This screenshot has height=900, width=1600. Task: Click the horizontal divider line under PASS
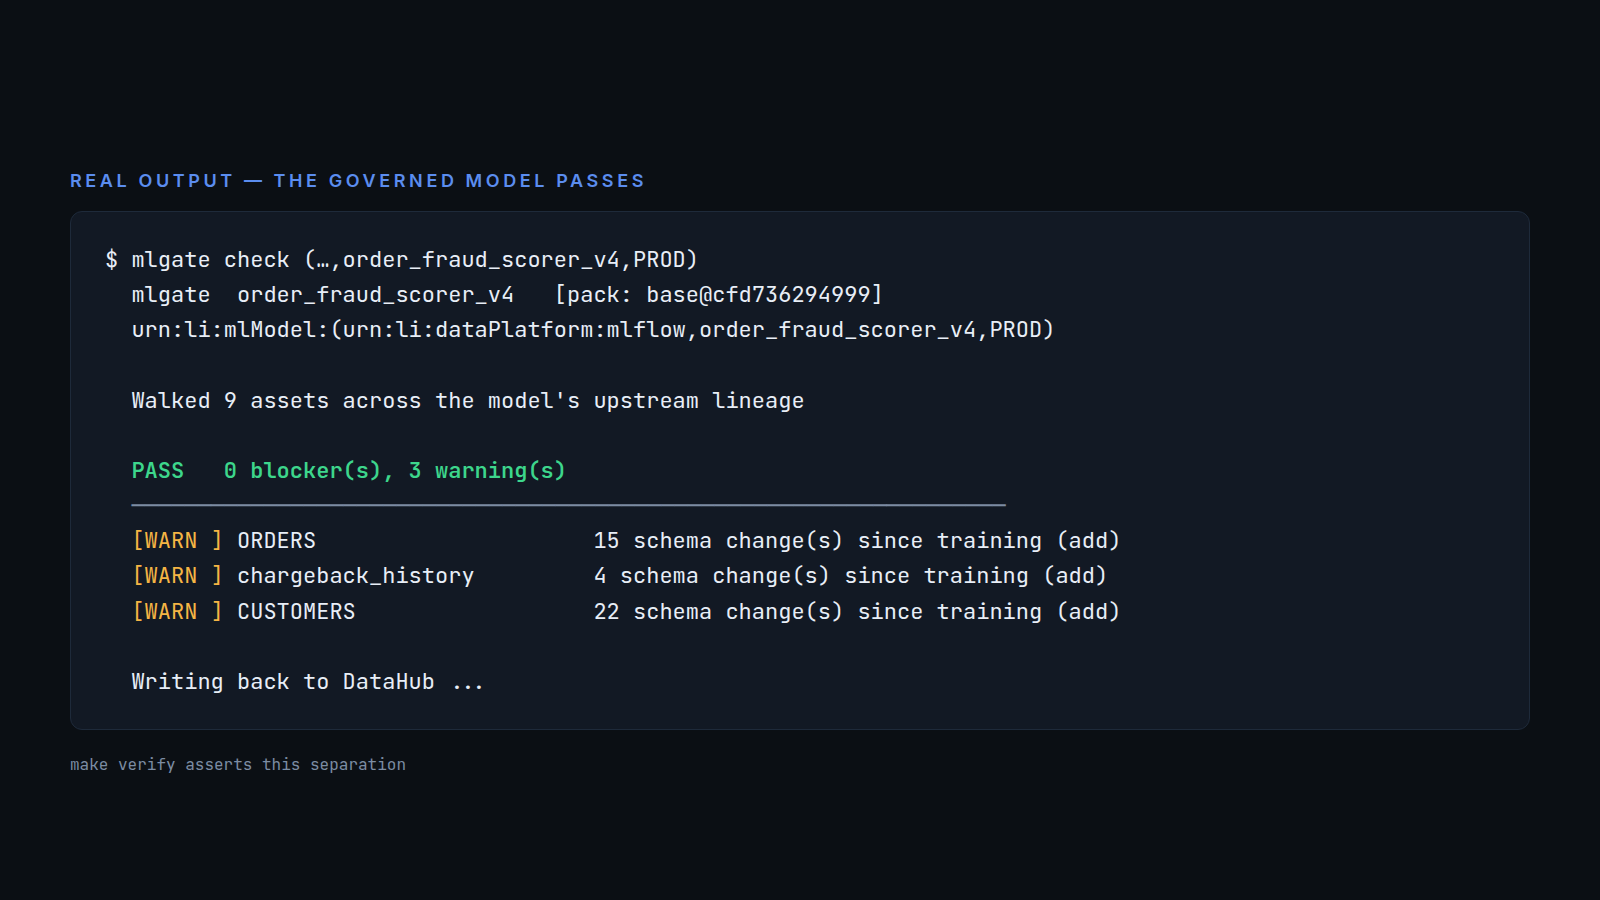[568, 505]
